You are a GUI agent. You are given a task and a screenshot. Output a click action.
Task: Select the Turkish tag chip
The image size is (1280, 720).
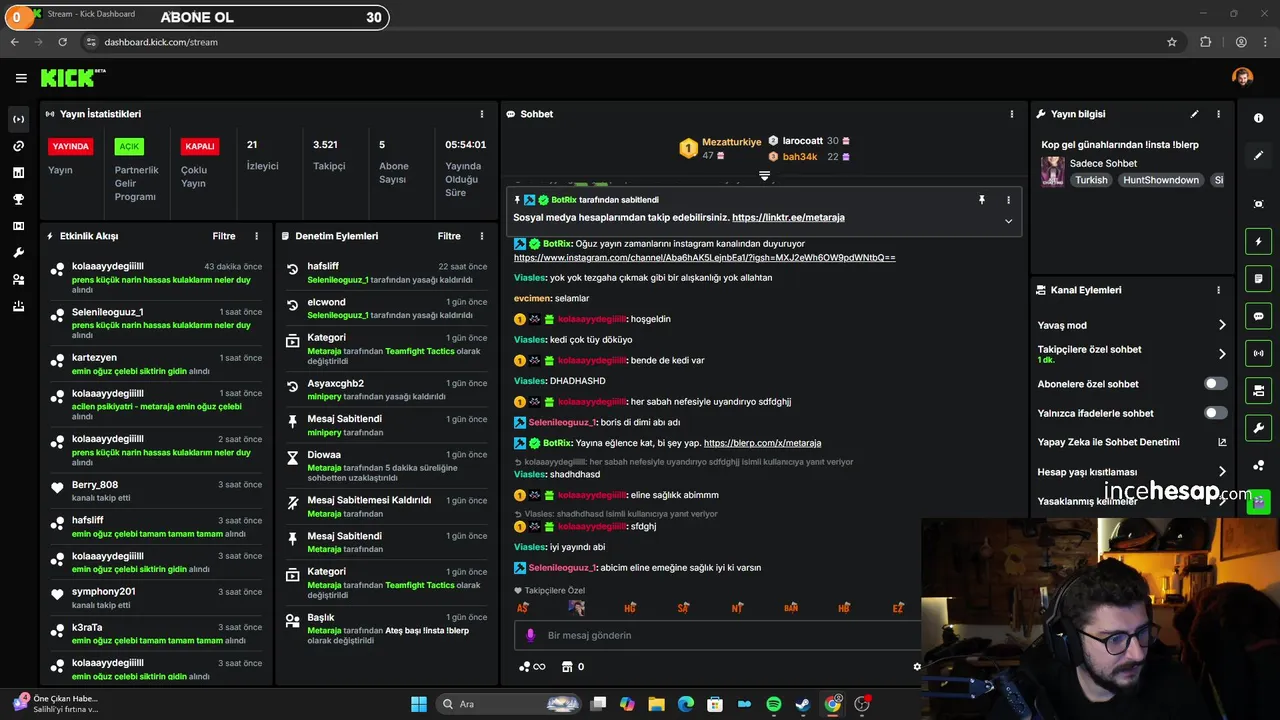tap(1091, 180)
